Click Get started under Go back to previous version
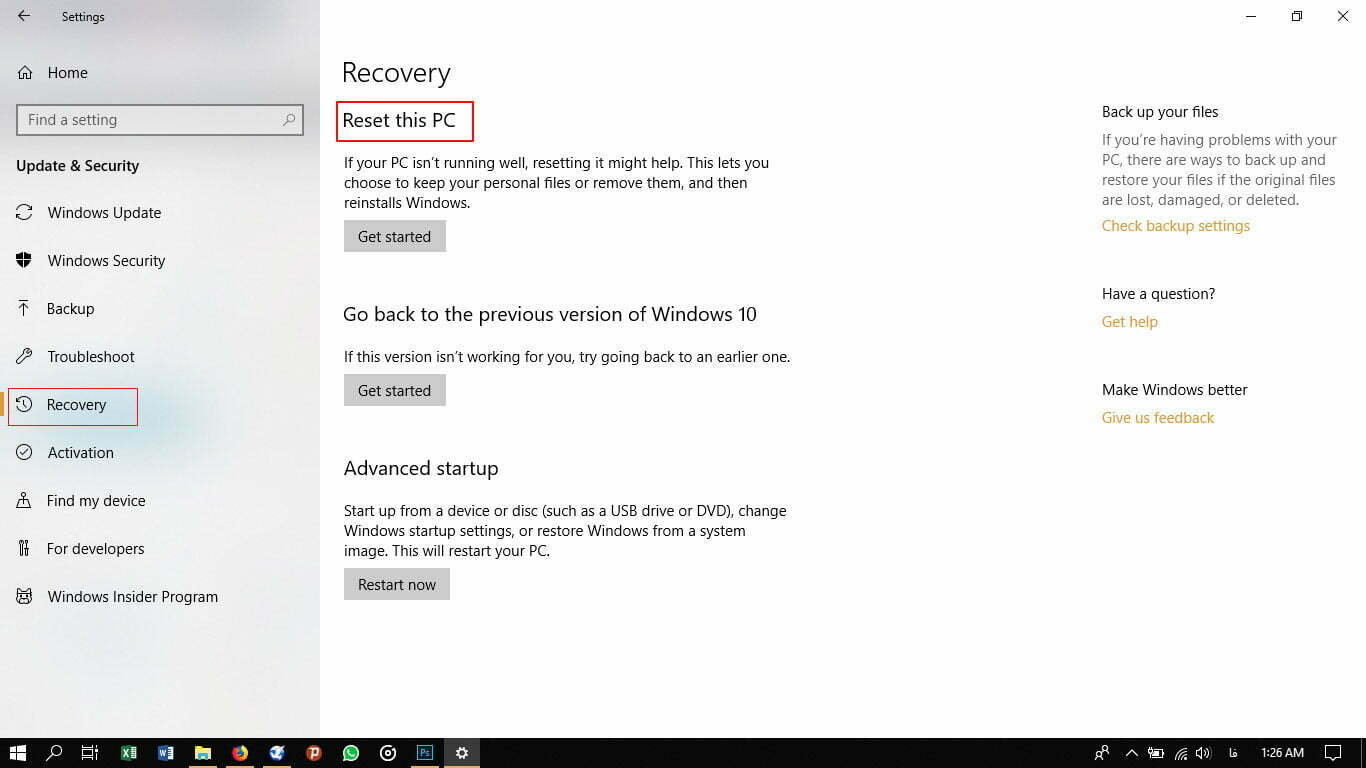 click(x=394, y=390)
